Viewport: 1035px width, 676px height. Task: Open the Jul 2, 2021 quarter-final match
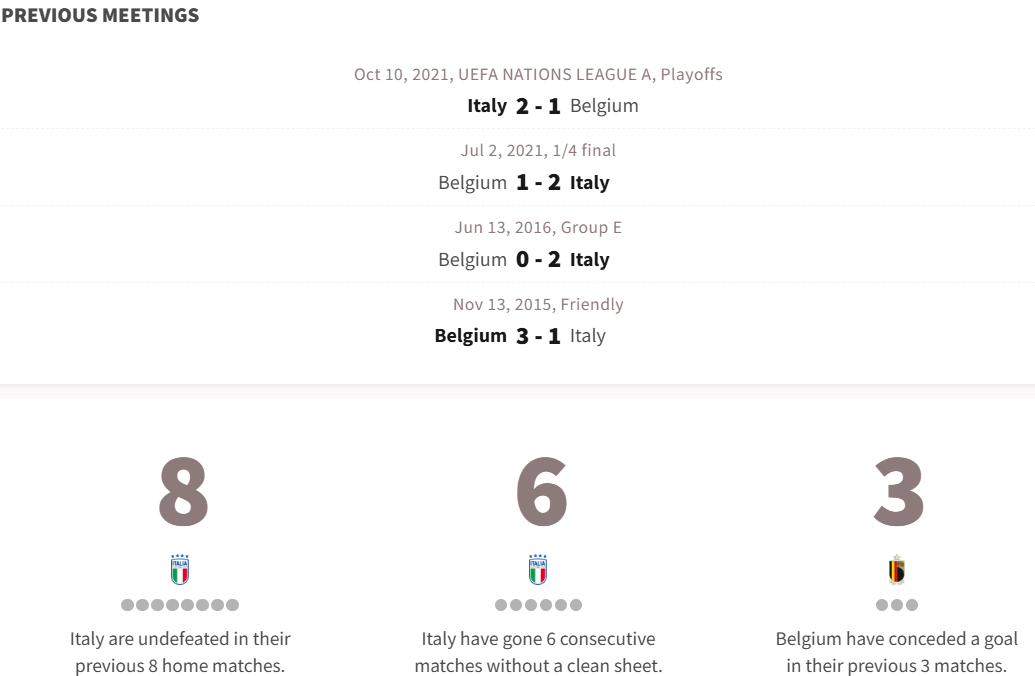coord(538,151)
